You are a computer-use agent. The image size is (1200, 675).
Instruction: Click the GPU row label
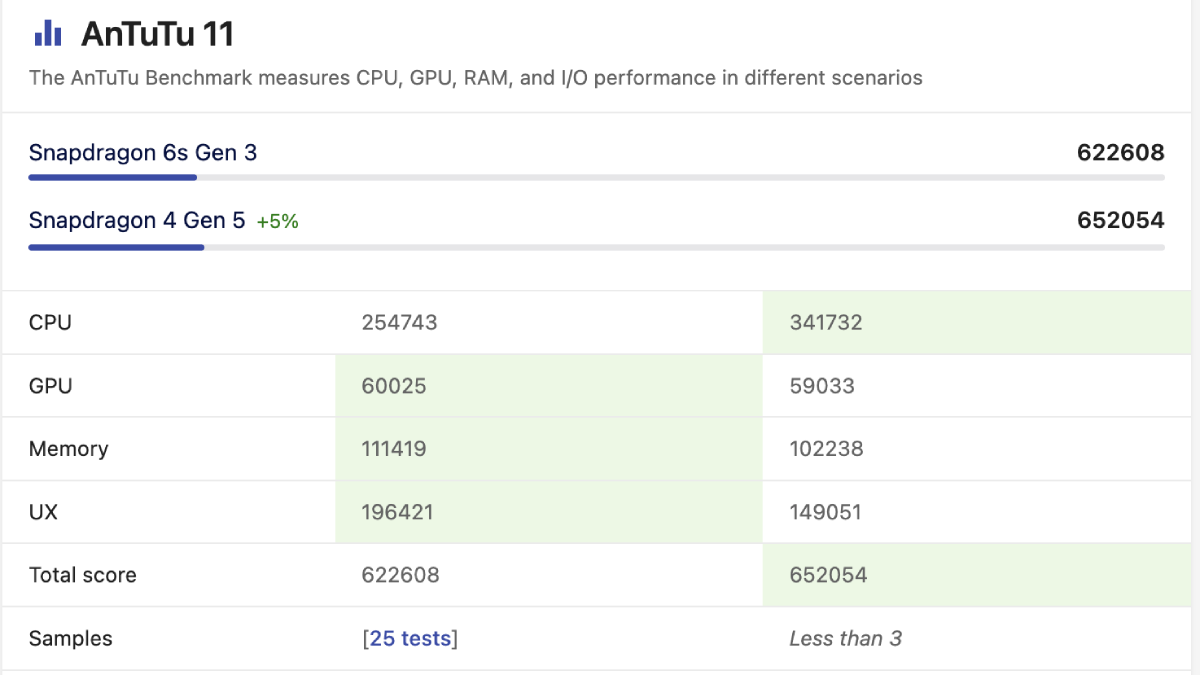51,385
